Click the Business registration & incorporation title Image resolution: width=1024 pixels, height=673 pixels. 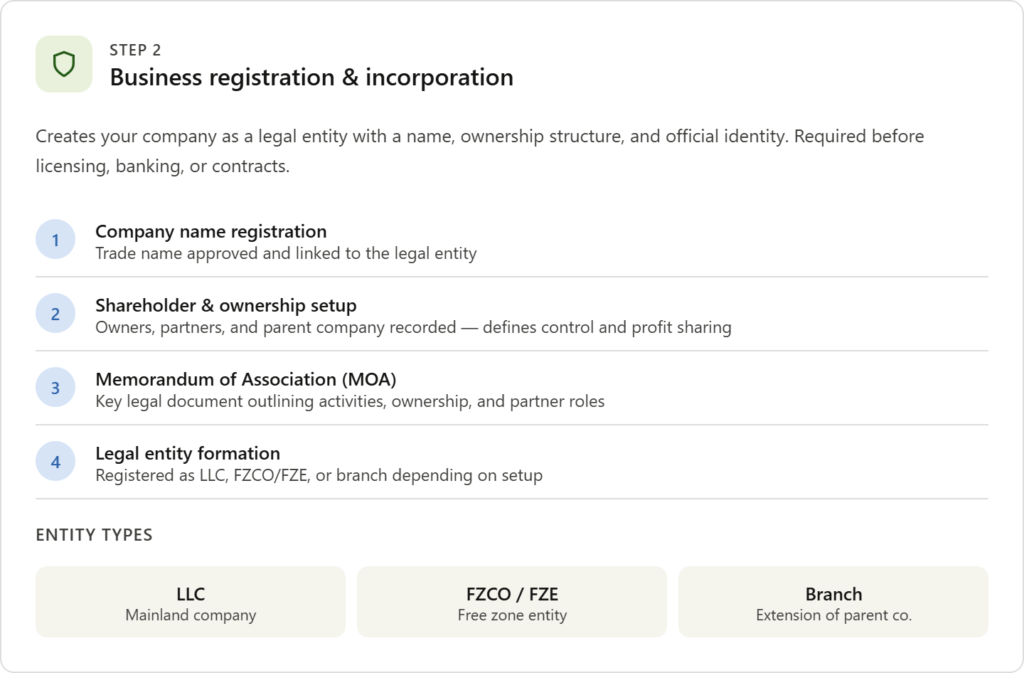pyautogui.click(x=311, y=77)
